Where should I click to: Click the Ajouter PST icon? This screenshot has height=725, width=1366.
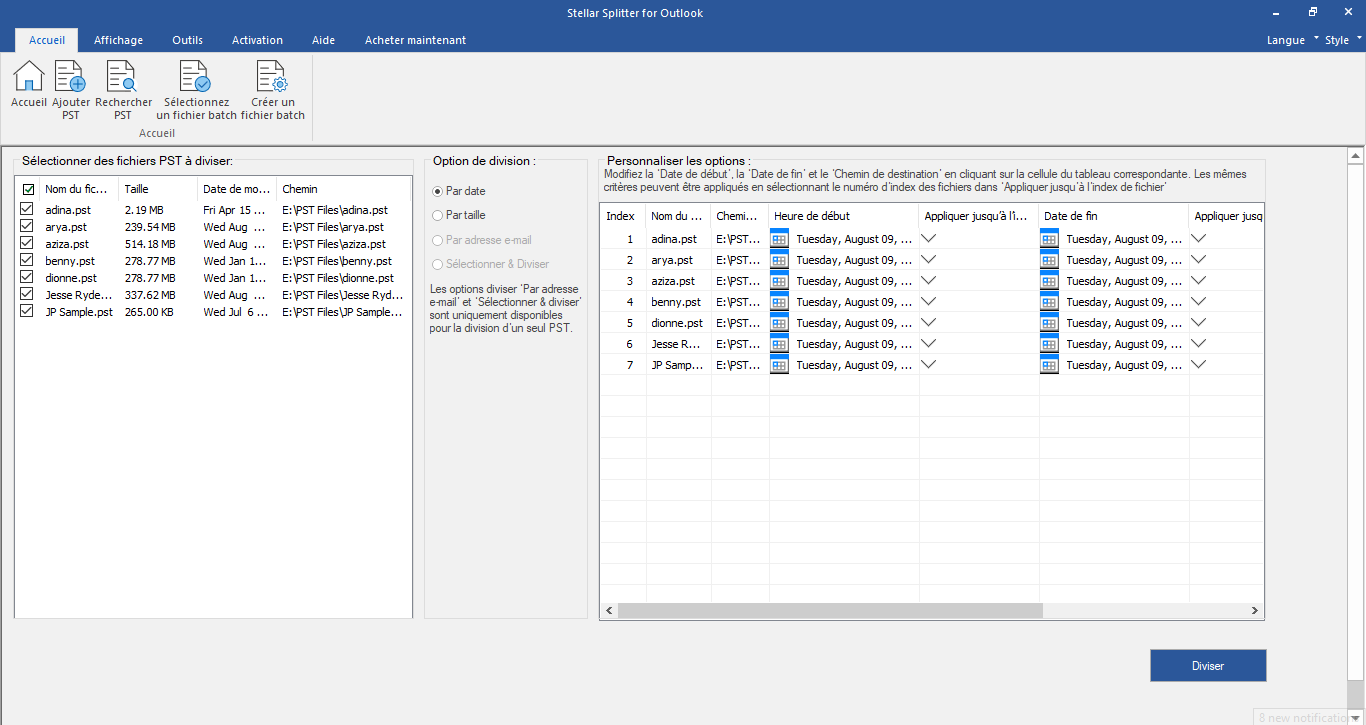tap(70, 76)
